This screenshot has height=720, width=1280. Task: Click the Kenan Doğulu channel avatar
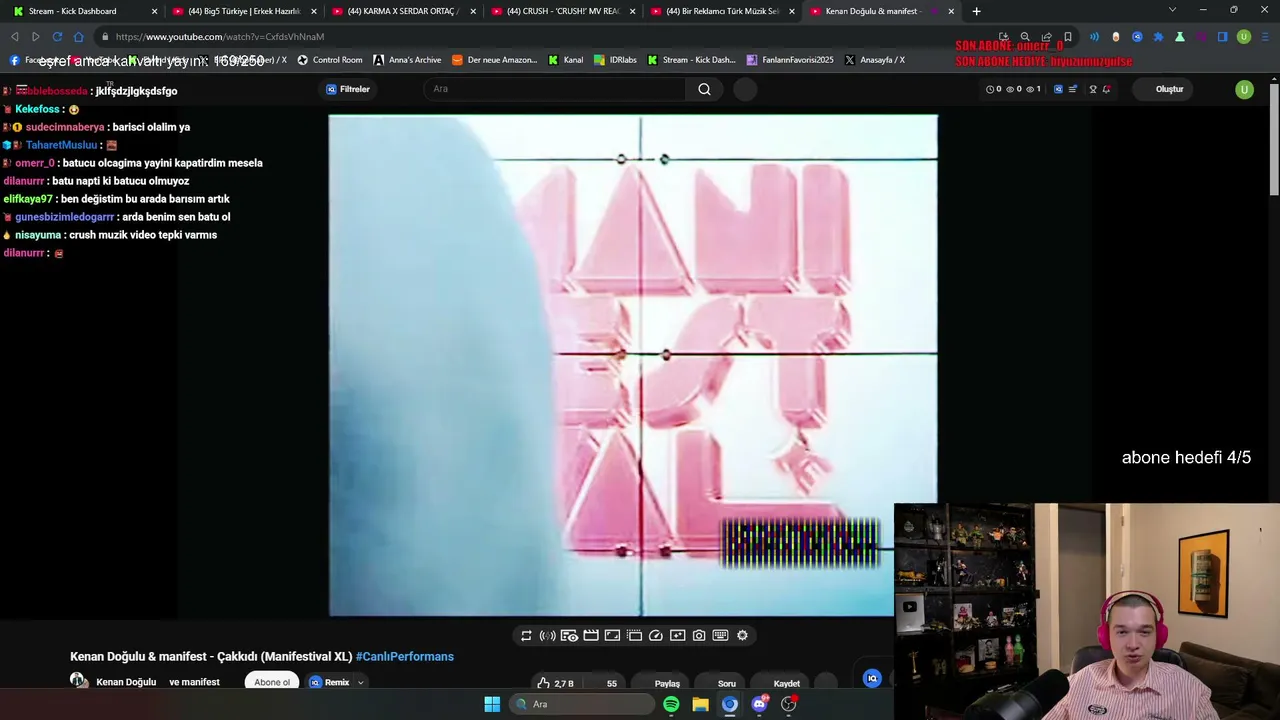(77, 681)
